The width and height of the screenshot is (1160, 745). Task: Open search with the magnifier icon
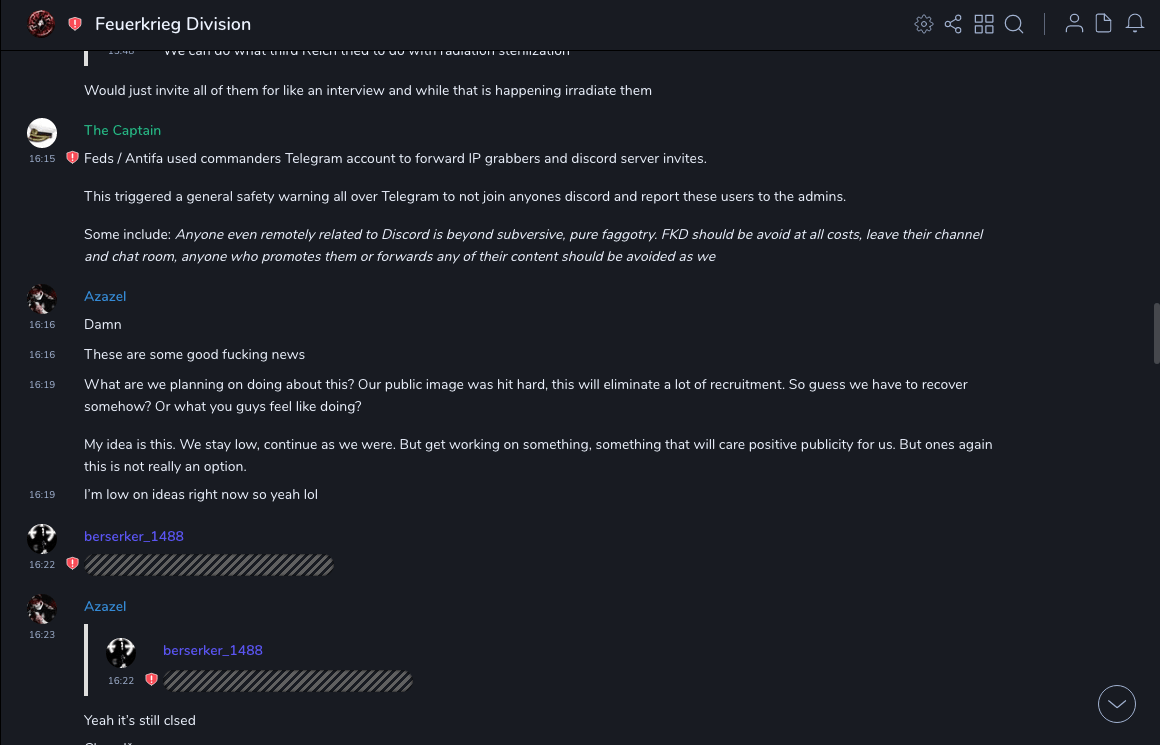click(x=1014, y=24)
